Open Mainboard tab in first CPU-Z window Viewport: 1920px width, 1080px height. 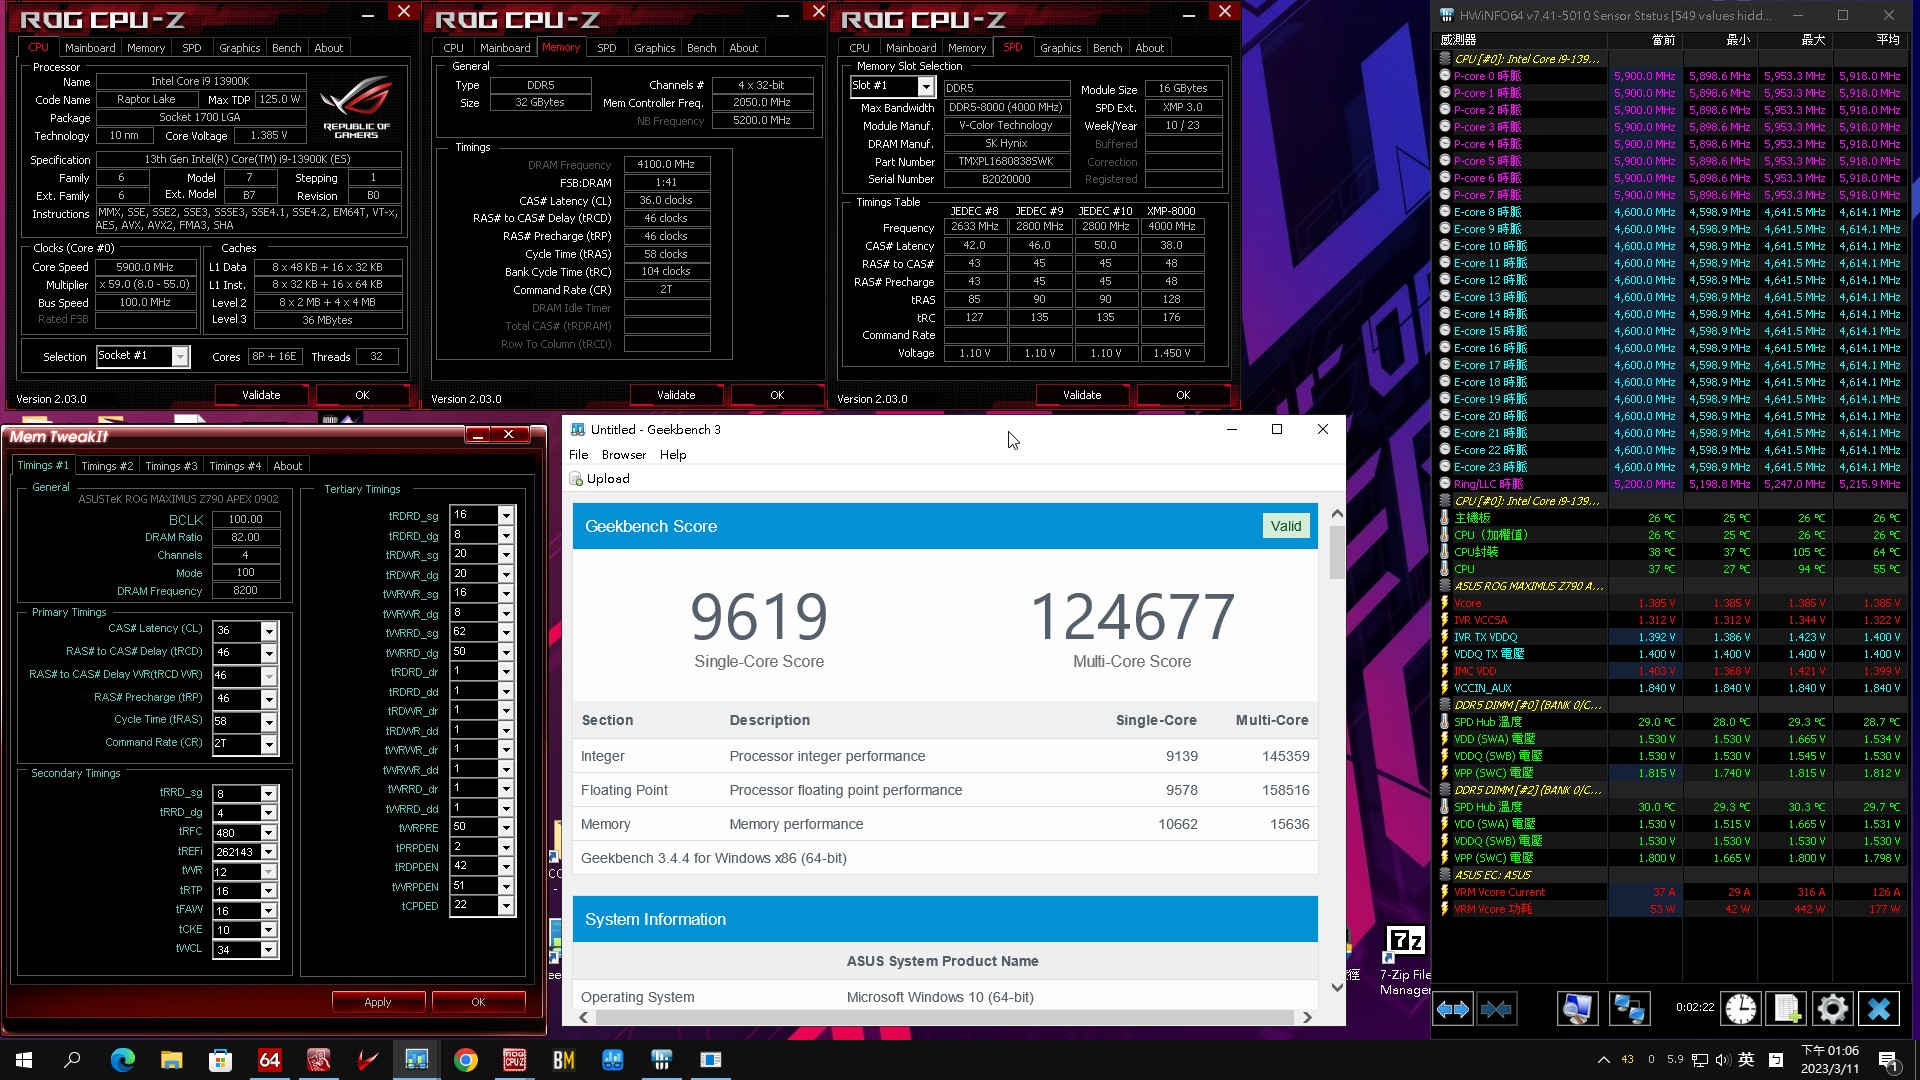(x=90, y=48)
